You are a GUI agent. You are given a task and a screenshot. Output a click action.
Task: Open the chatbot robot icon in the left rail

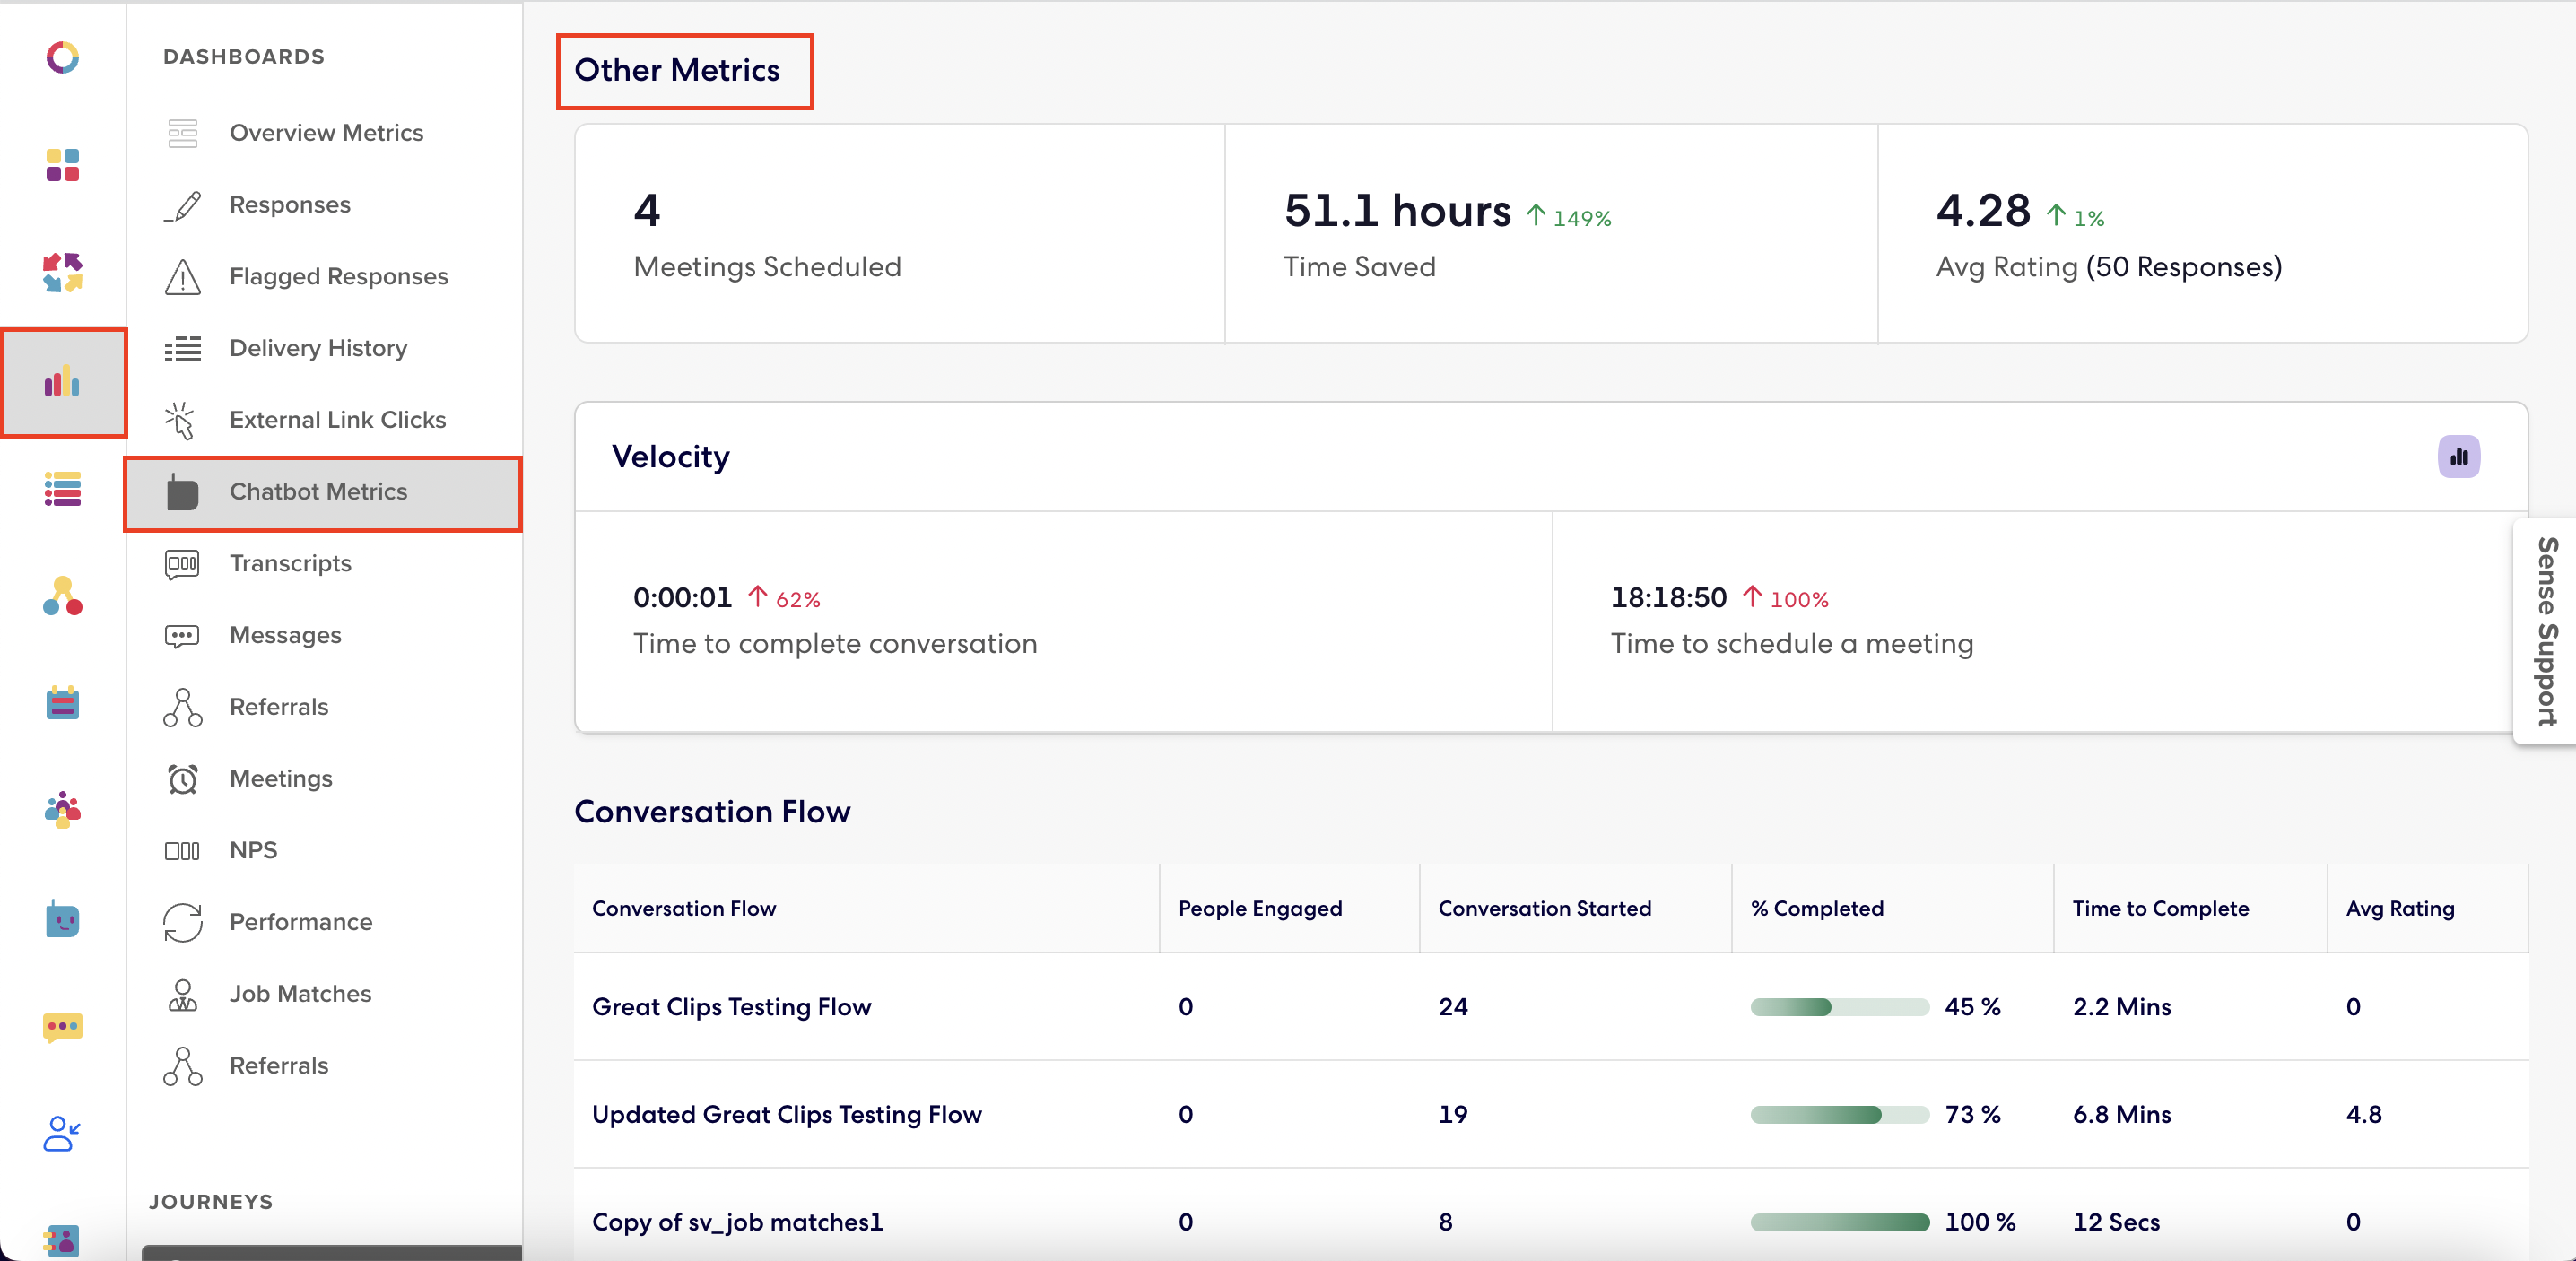pyautogui.click(x=62, y=920)
